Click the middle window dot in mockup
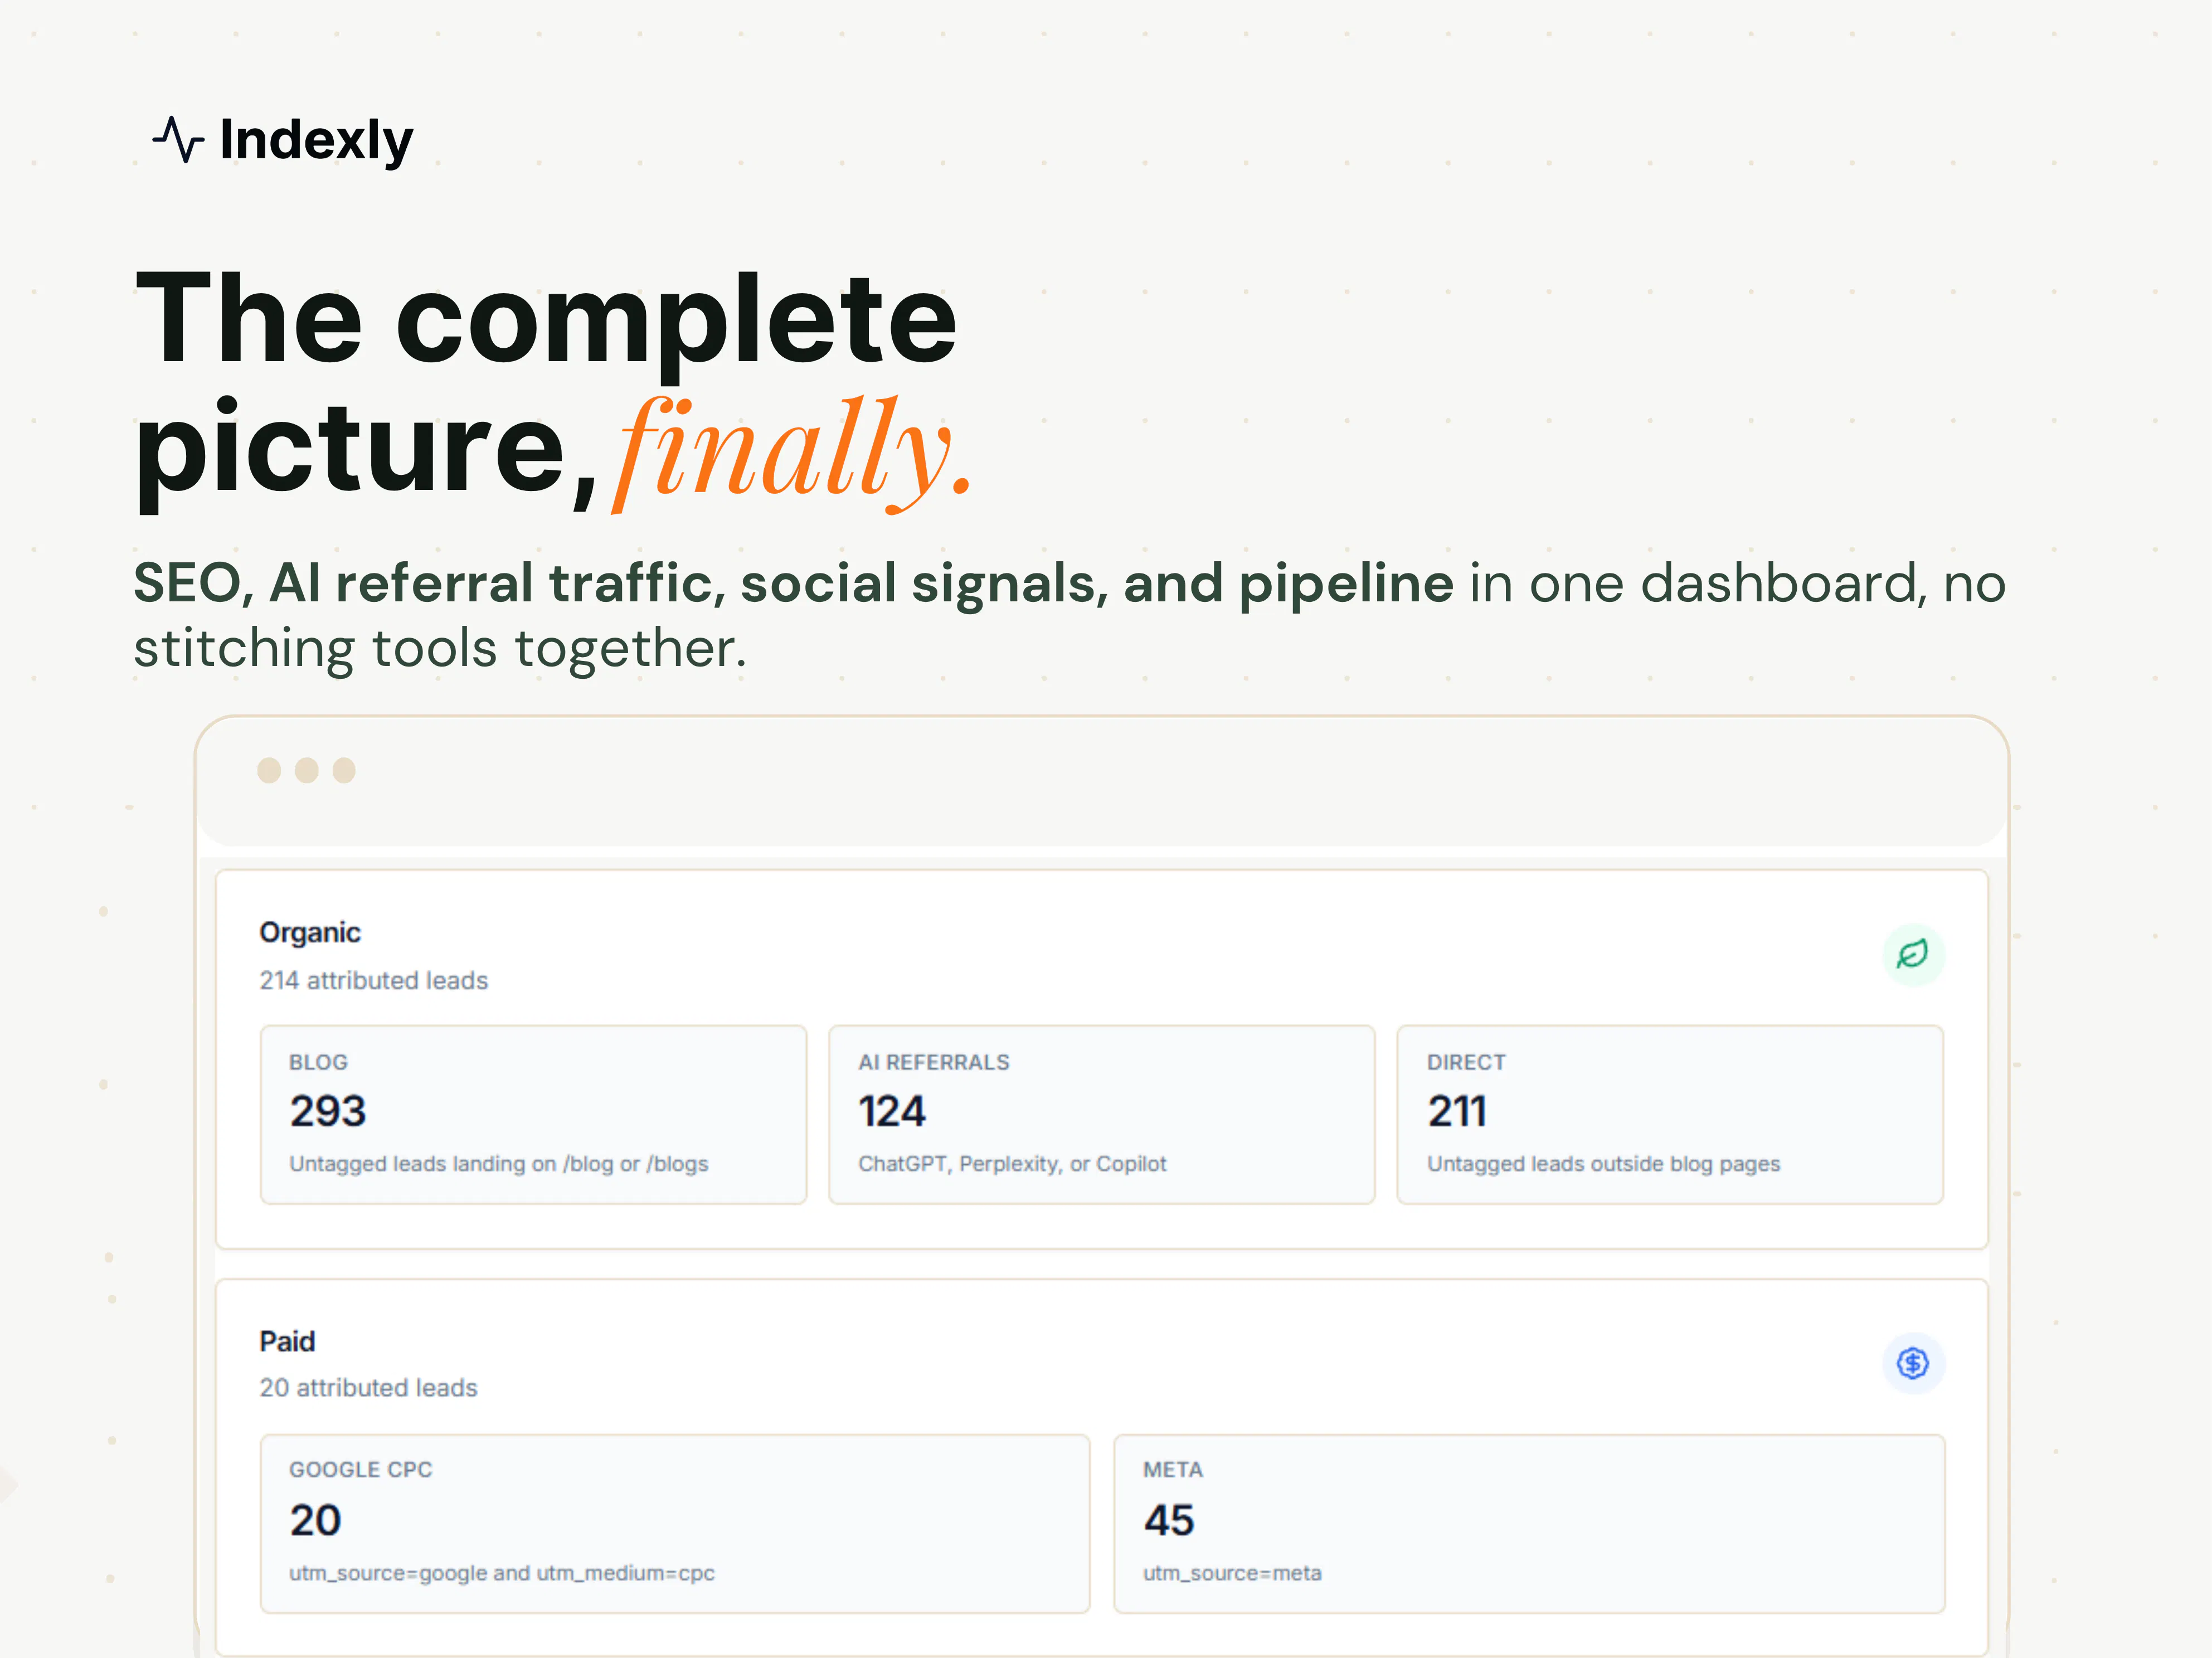The image size is (2212, 1658). tap(307, 770)
